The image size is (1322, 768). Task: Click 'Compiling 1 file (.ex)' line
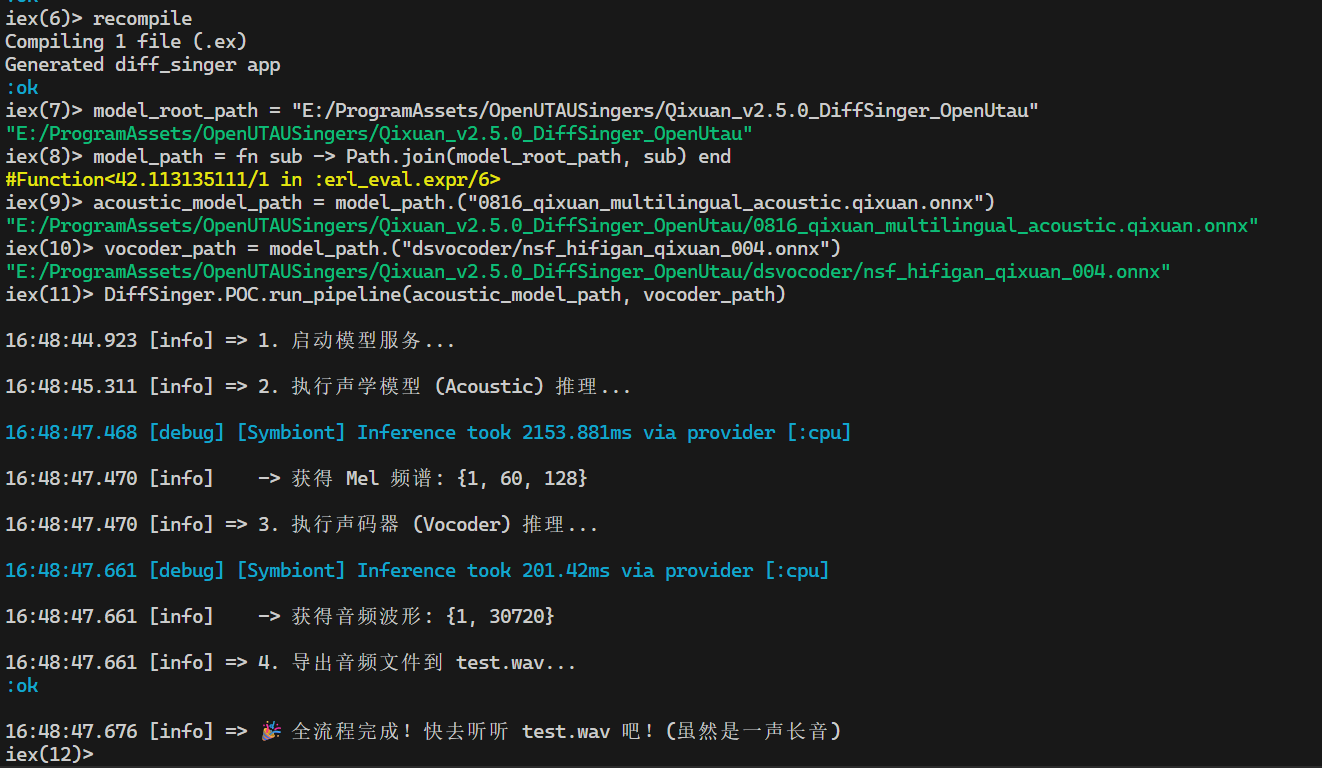click(x=126, y=41)
